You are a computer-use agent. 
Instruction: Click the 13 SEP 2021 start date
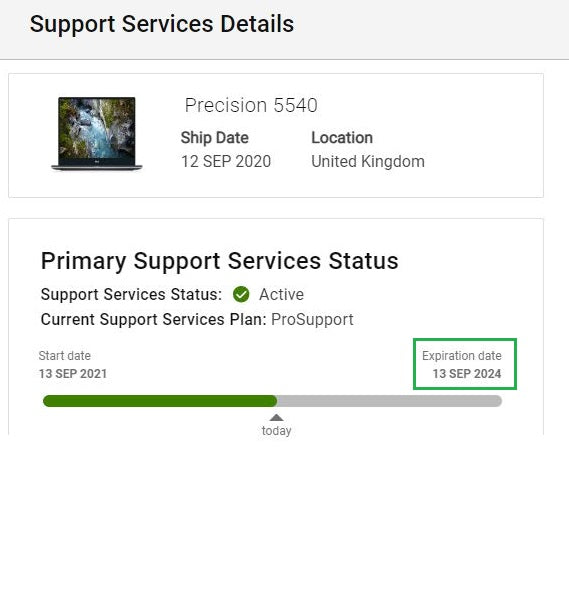pyautogui.click(x=73, y=374)
